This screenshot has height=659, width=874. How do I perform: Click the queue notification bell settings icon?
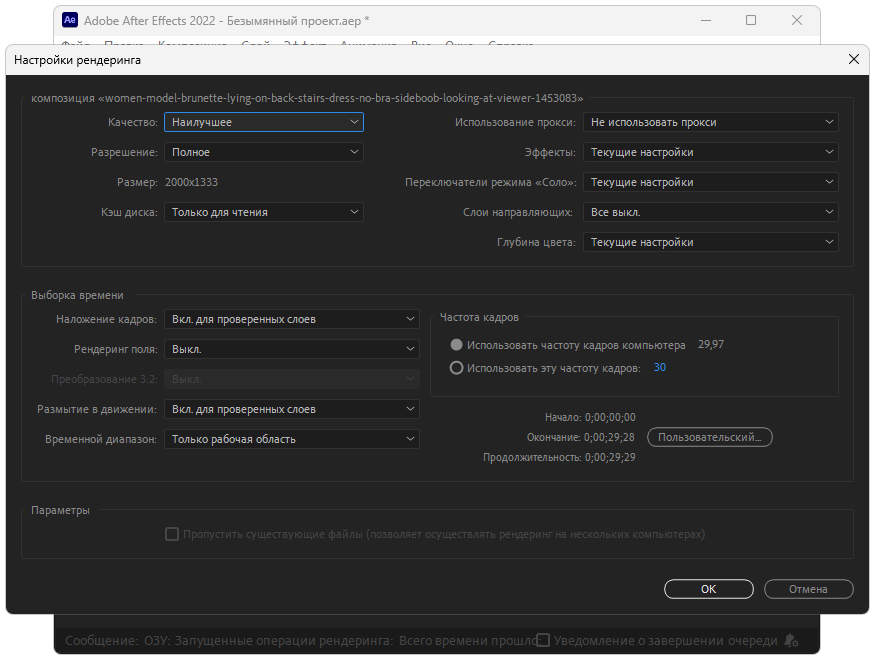pyautogui.click(x=791, y=641)
